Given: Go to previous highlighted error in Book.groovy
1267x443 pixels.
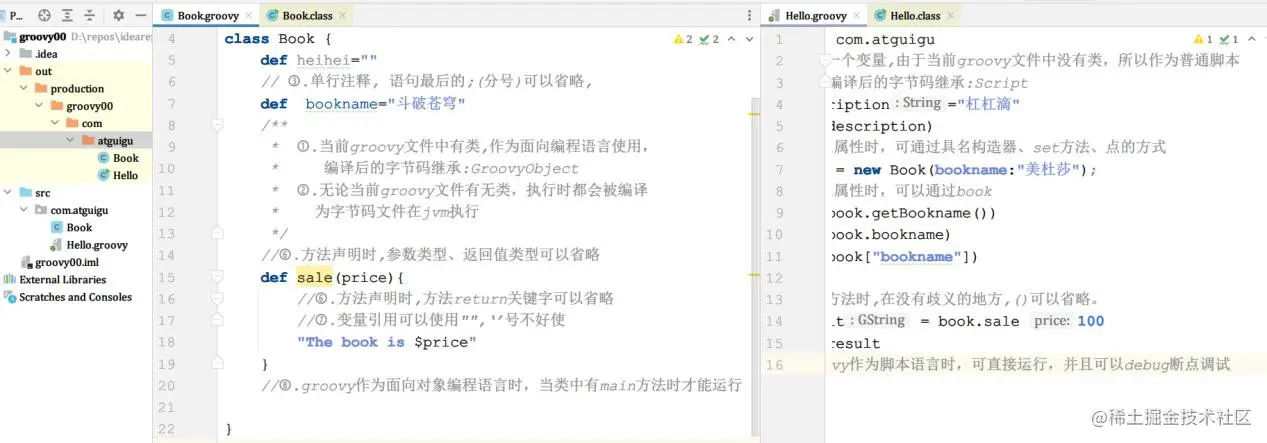Looking at the screenshot, I should [x=731, y=39].
